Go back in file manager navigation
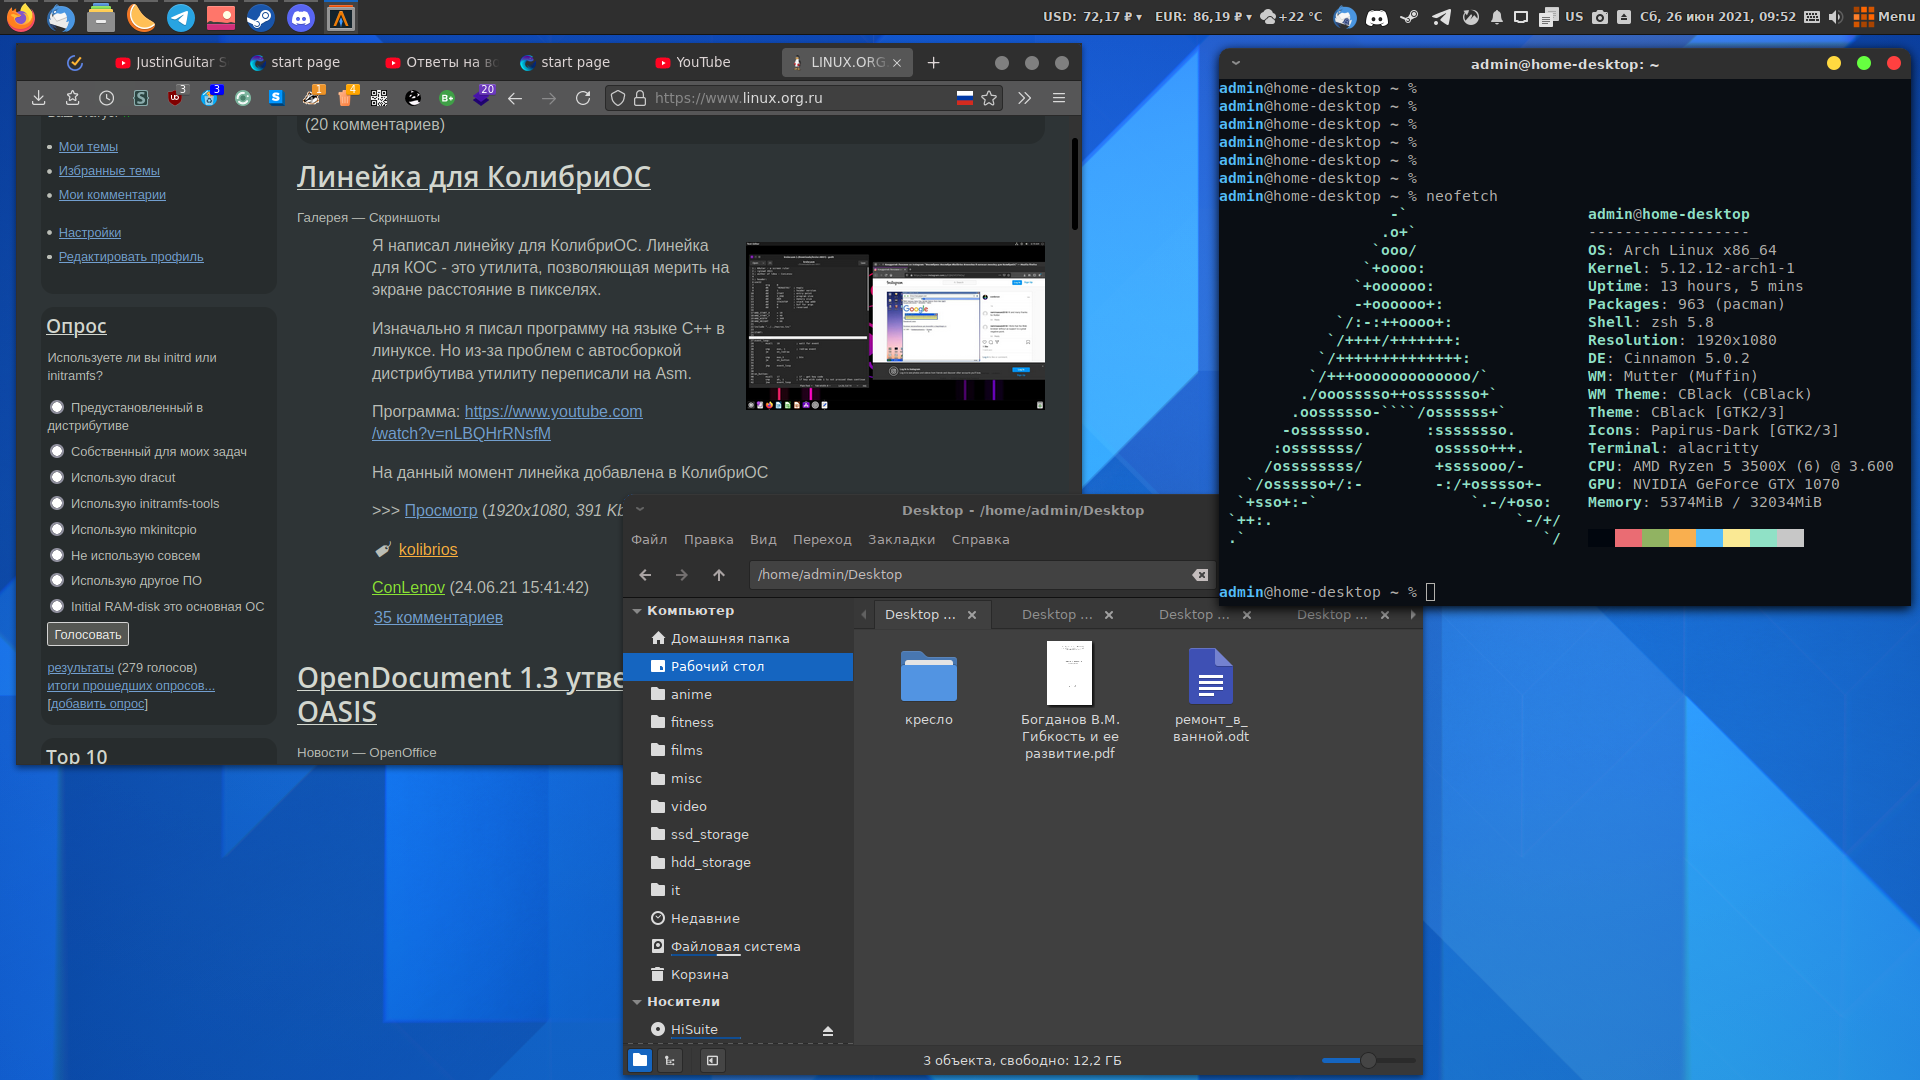Viewport: 1920px width, 1080px height. [x=645, y=575]
